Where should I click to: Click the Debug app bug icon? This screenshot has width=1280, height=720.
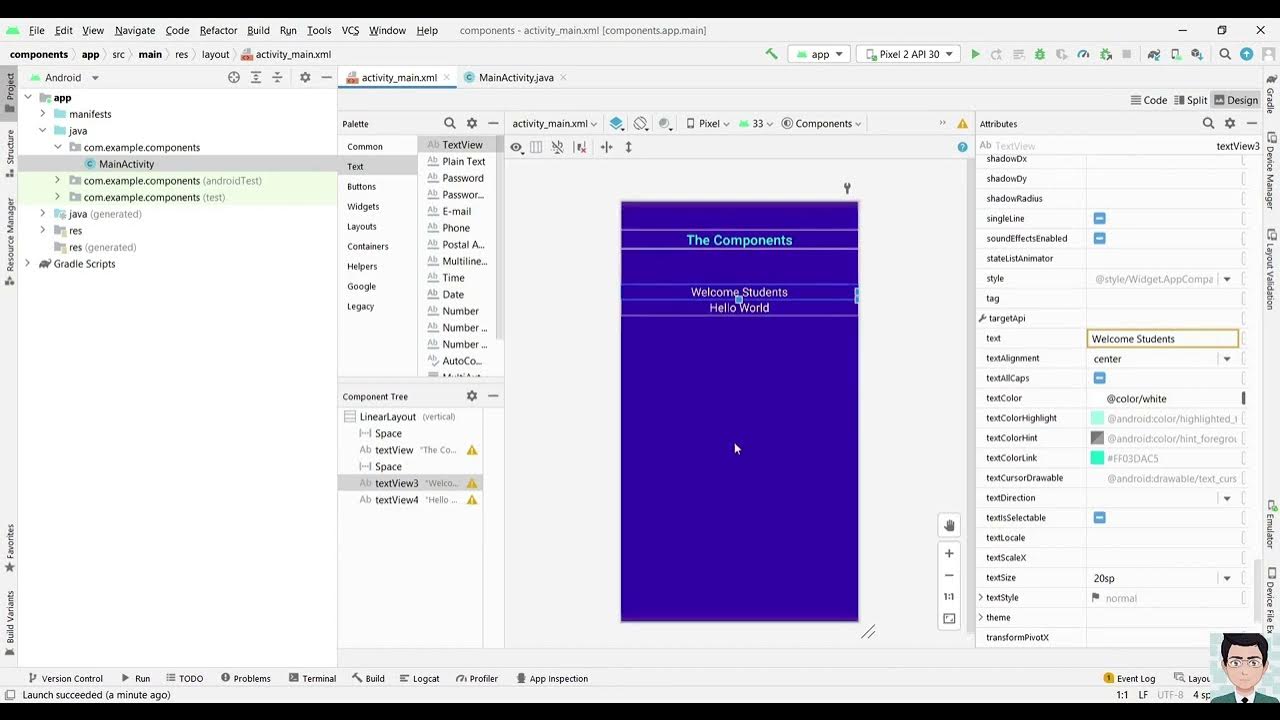tap(1040, 54)
